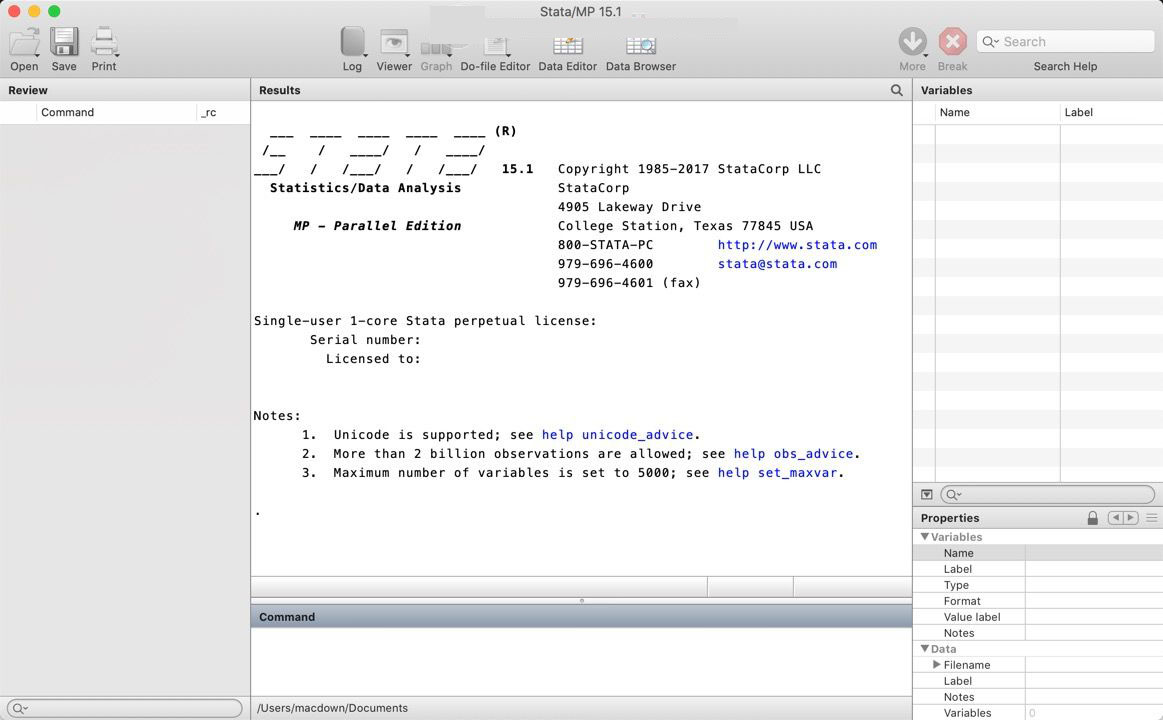1163x720 pixels.
Task: Open the Viewer eye icon
Action: point(394,43)
